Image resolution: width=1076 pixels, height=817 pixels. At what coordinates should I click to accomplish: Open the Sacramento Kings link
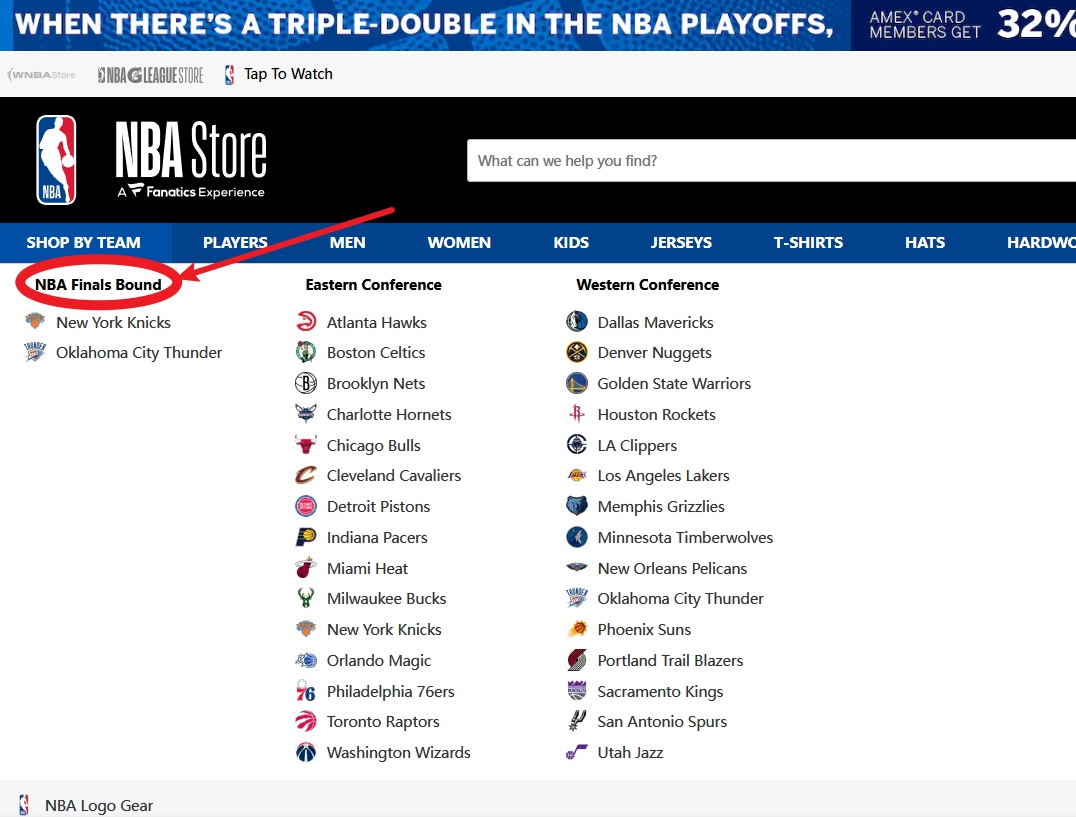(660, 691)
